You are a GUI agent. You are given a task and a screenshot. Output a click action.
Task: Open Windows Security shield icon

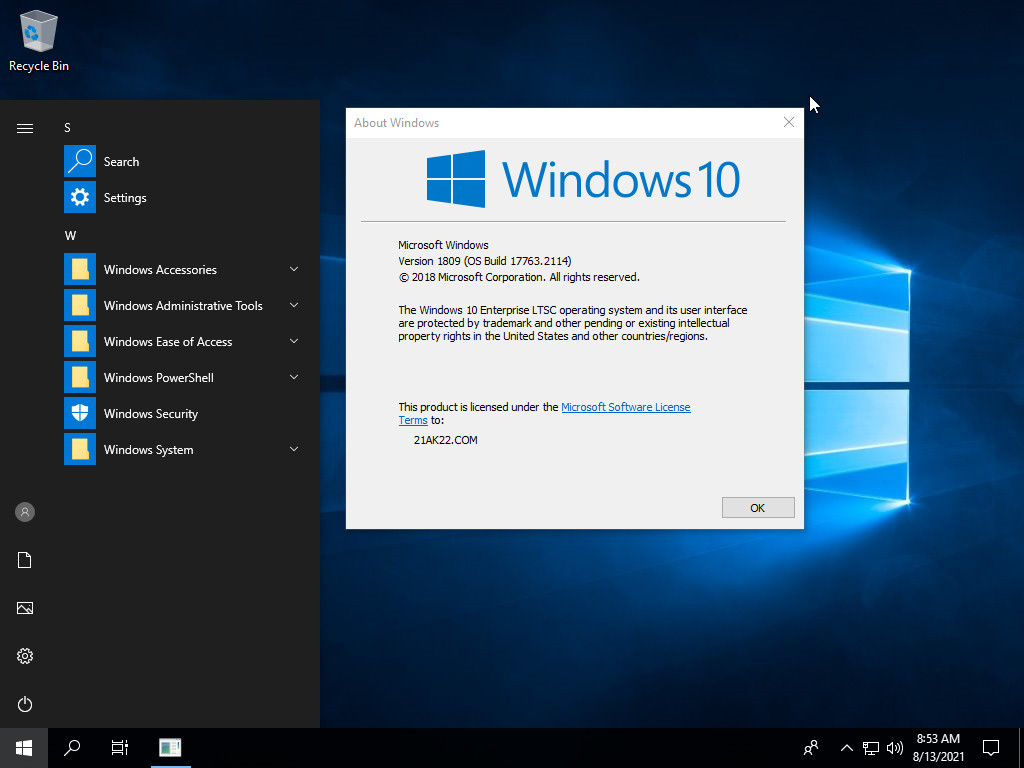tap(80, 413)
